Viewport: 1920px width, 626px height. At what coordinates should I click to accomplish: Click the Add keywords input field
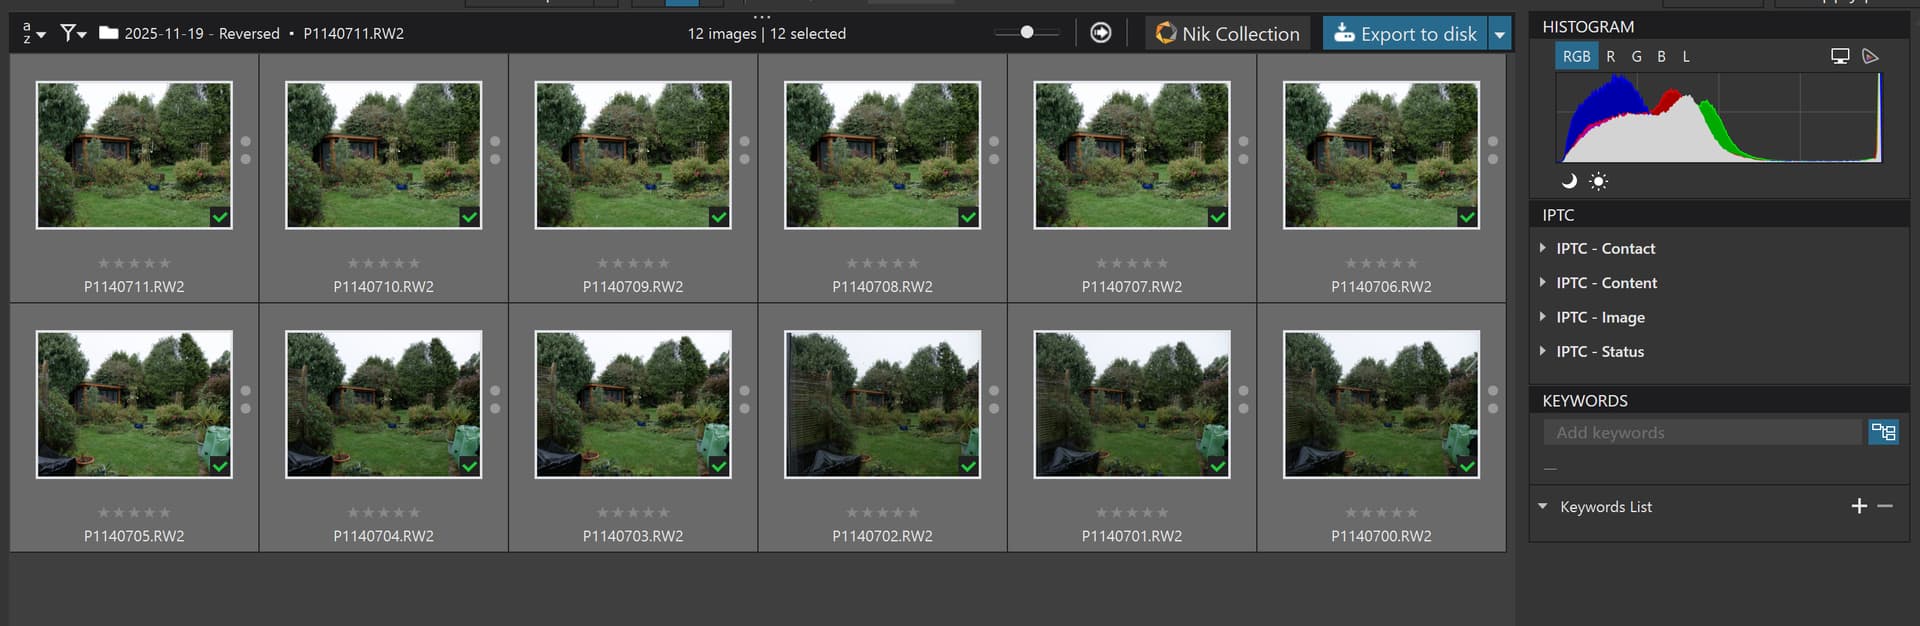click(1702, 433)
